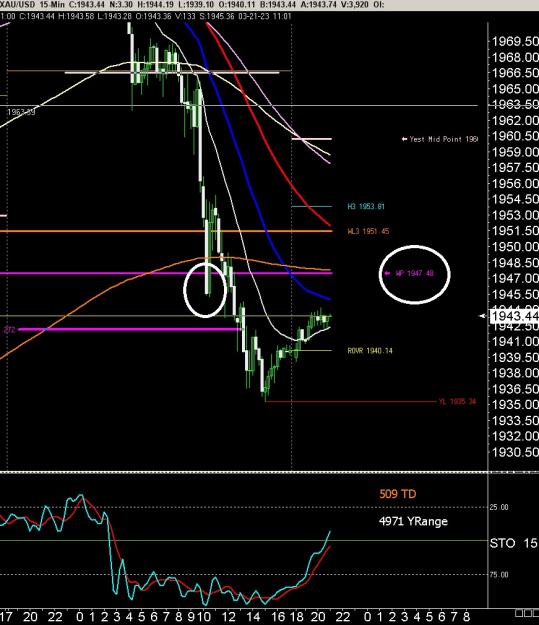The height and width of the screenshot is (625, 539).
Task: Click the 1963.39 level label at left
Action: point(21,112)
